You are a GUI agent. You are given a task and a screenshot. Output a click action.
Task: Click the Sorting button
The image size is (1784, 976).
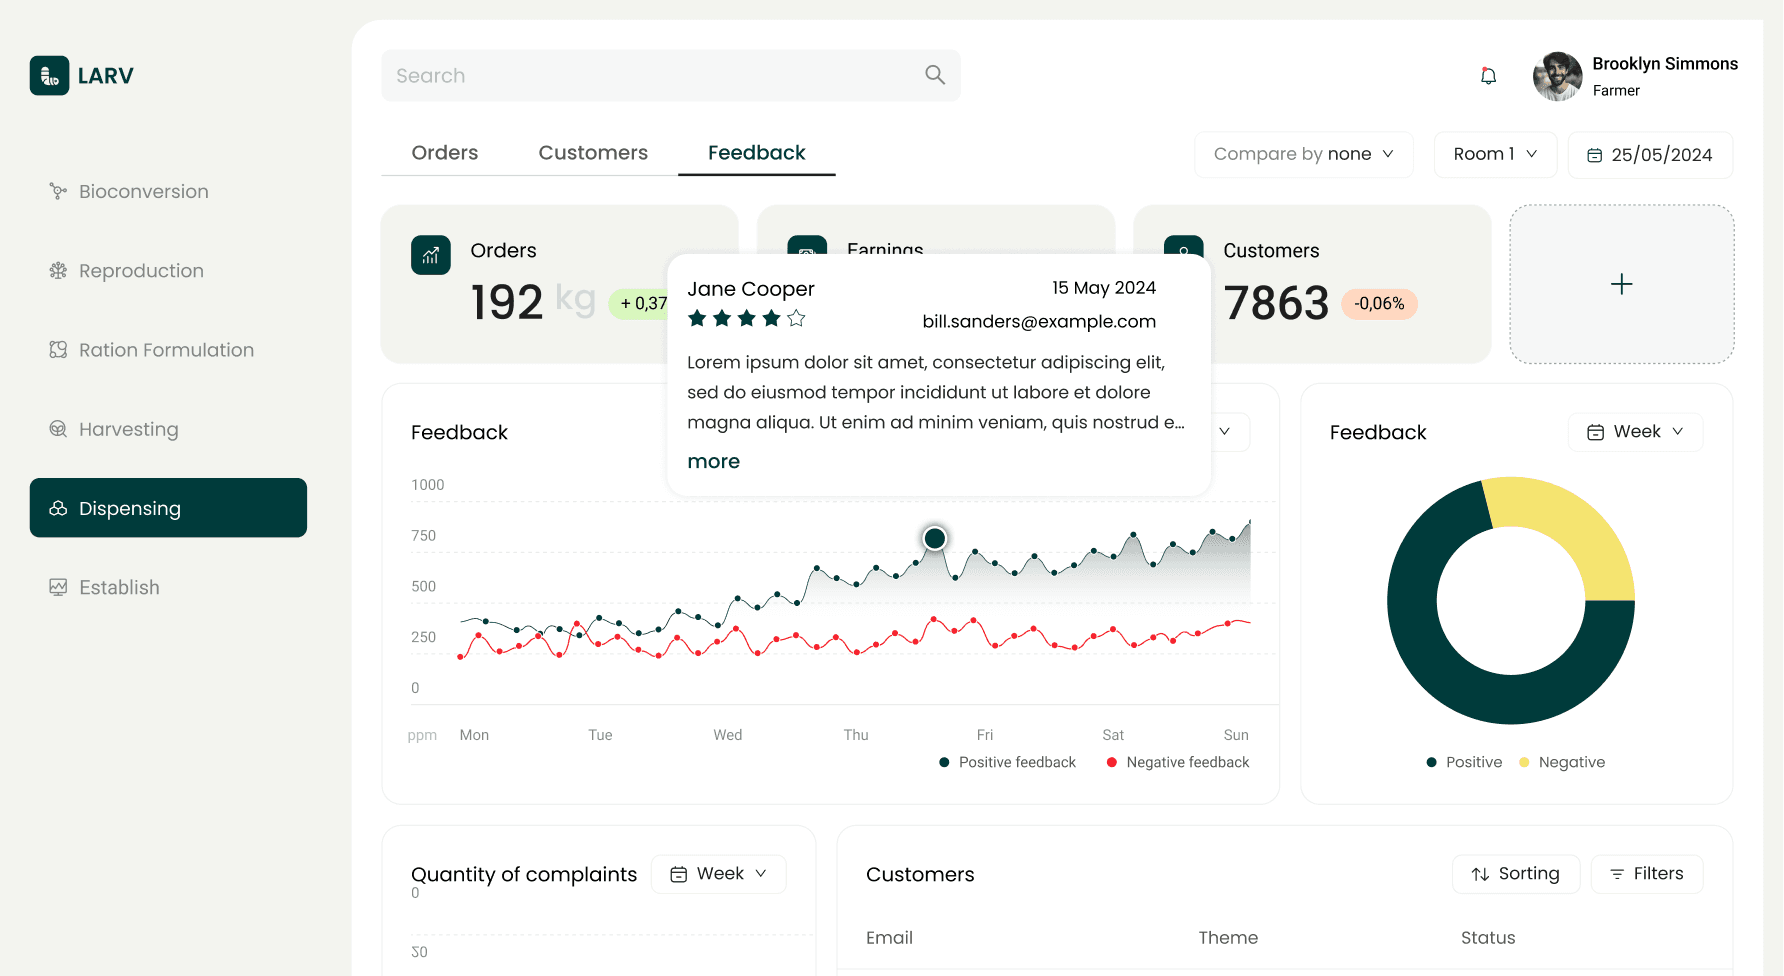click(1515, 874)
